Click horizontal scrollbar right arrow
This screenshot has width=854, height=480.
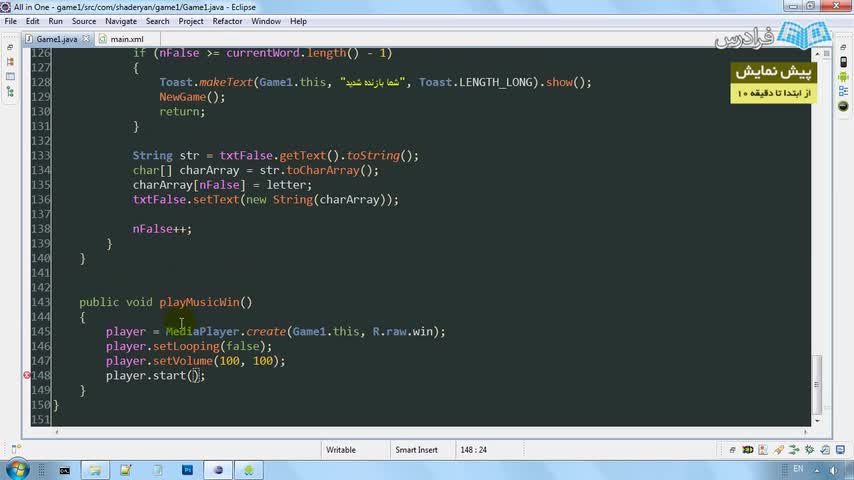point(805,432)
